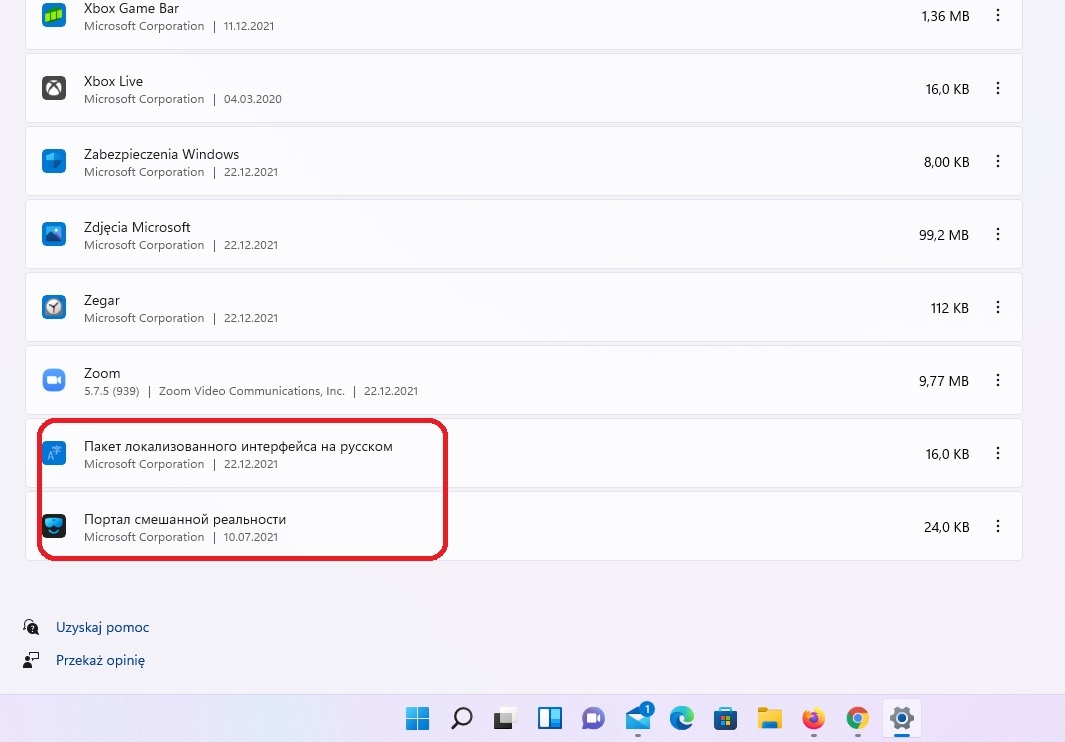Click the Russian language pack icon
The image size is (1065, 742).
tap(54, 453)
